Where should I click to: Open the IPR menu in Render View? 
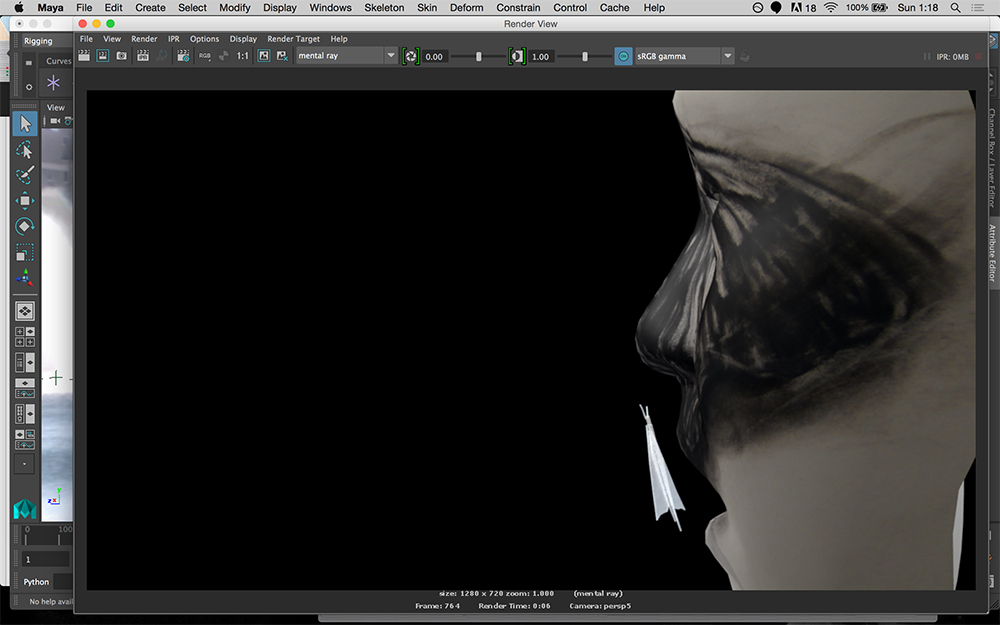pos(174,39)
